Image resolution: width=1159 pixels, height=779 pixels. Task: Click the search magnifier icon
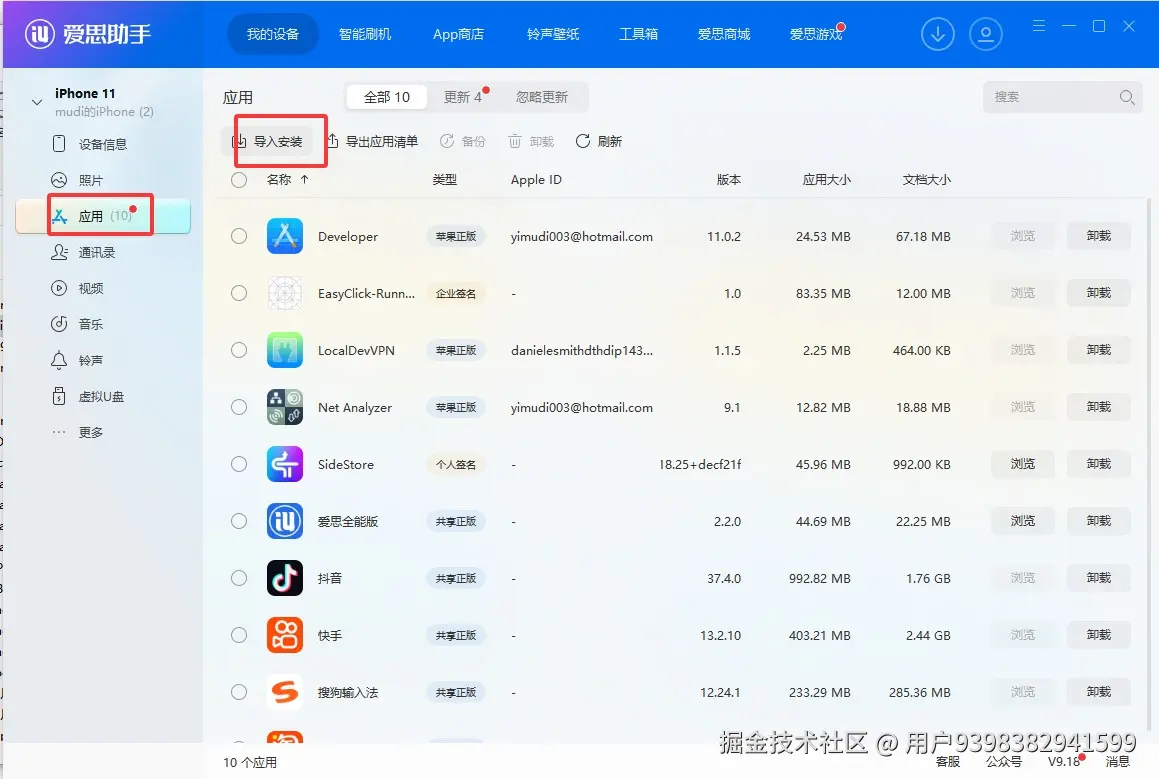pos(1126,97)
